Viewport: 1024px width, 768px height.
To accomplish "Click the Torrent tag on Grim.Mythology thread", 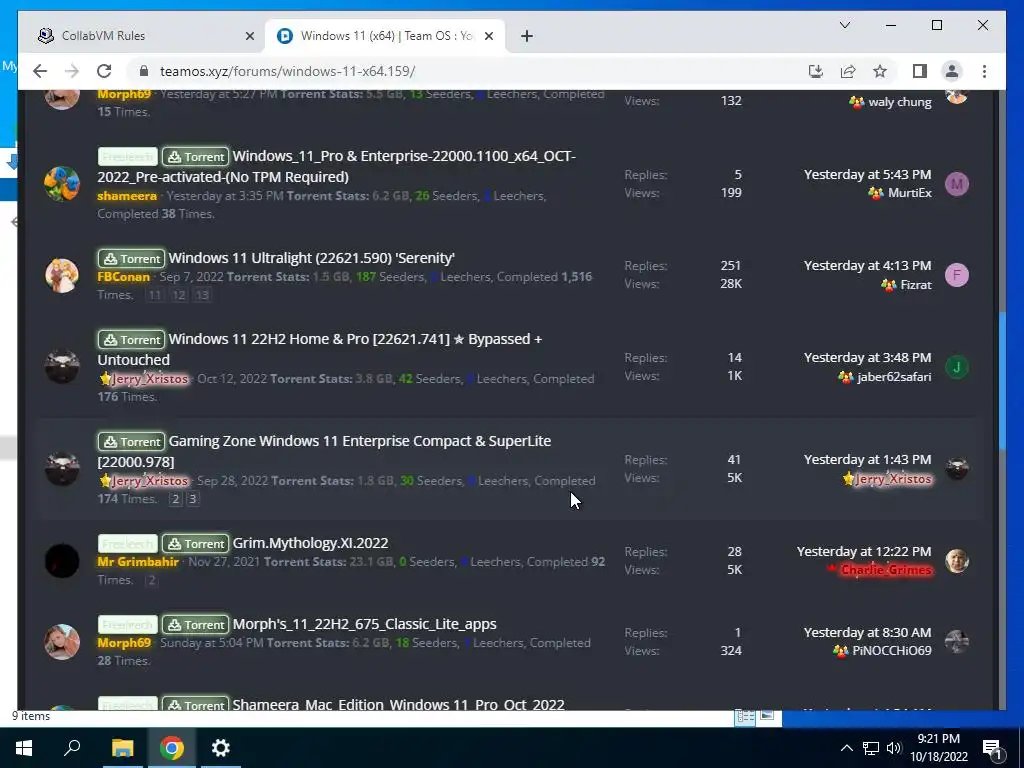I will (x=195, y=543).
